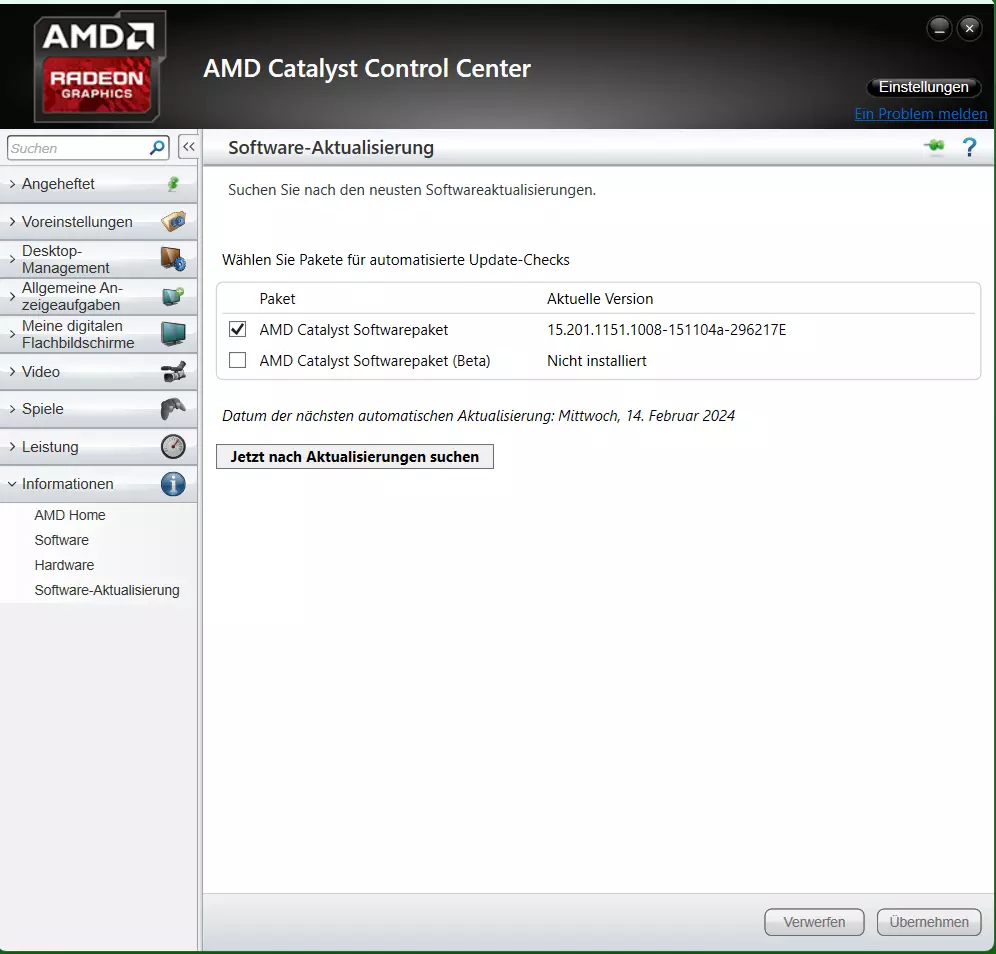
Task: Expand the Leistung section
Action: (98, 447)
